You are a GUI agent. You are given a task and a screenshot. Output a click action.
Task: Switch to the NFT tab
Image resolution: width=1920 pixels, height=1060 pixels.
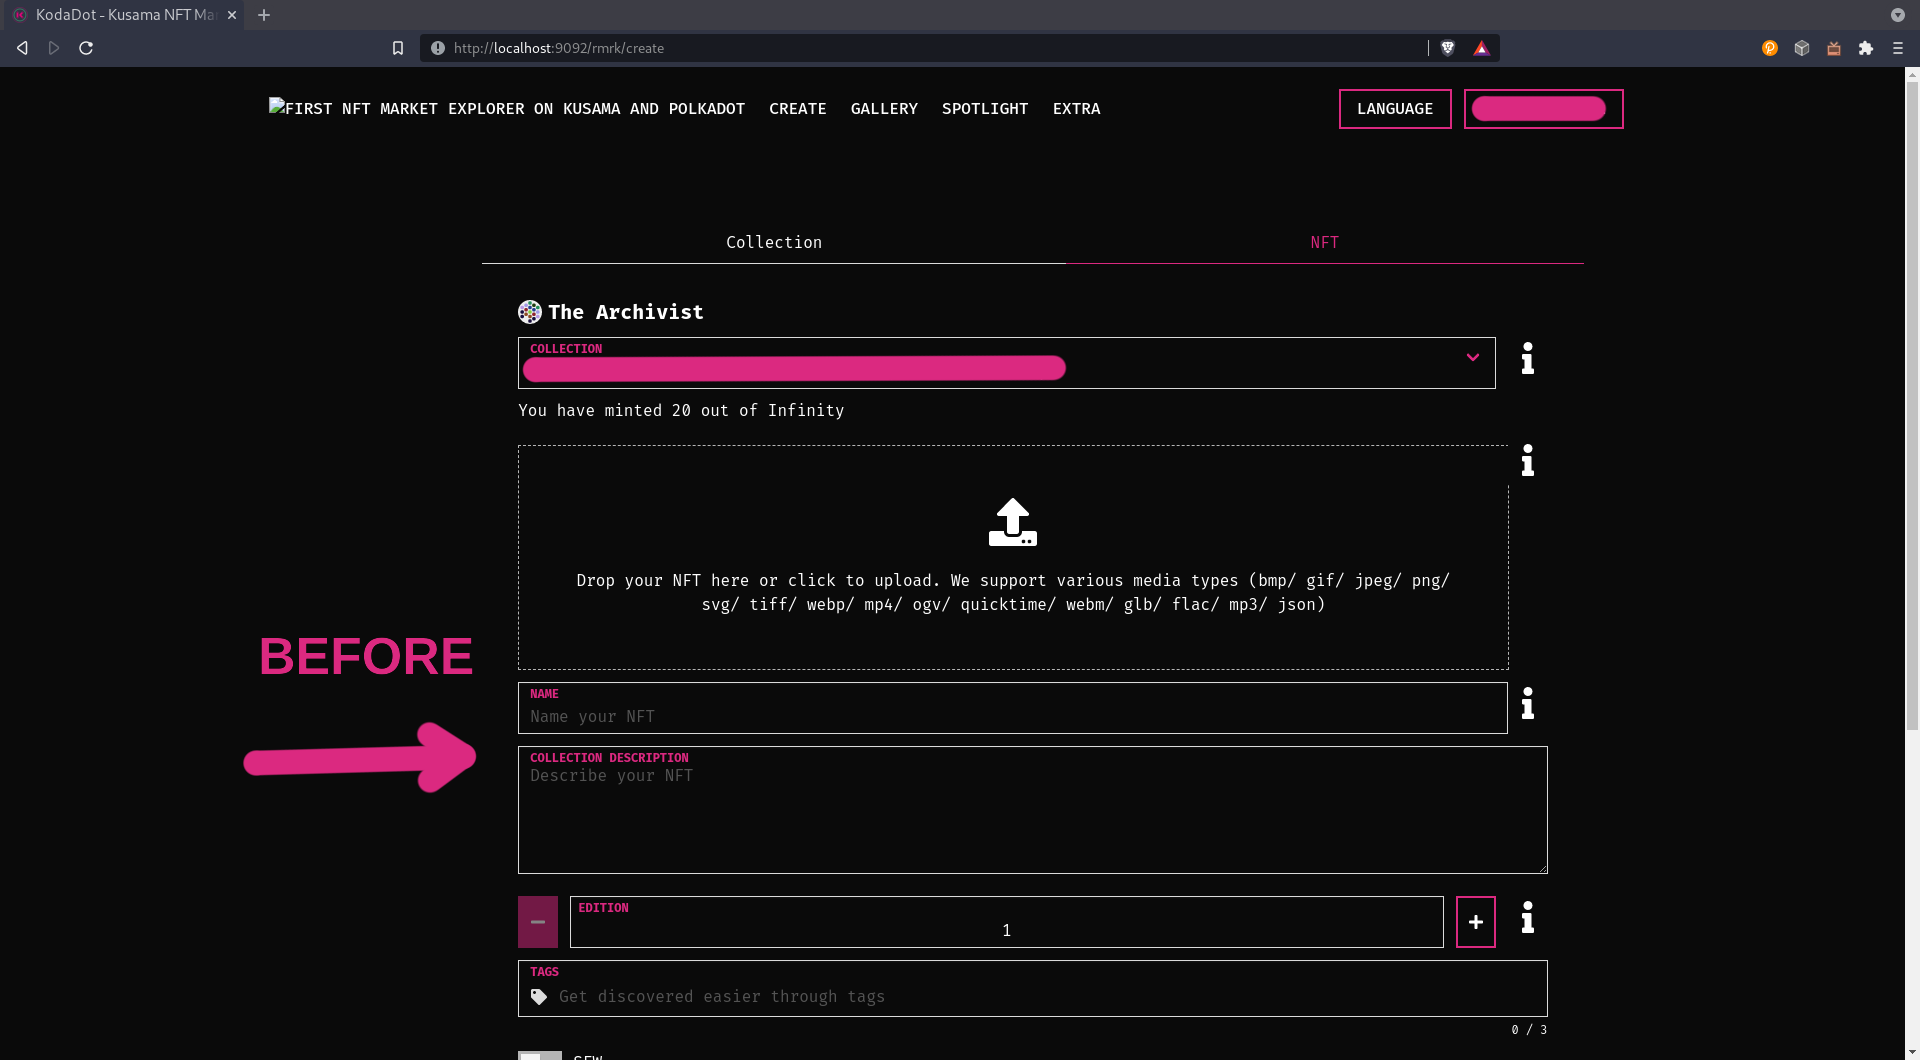click(1325, 242)
